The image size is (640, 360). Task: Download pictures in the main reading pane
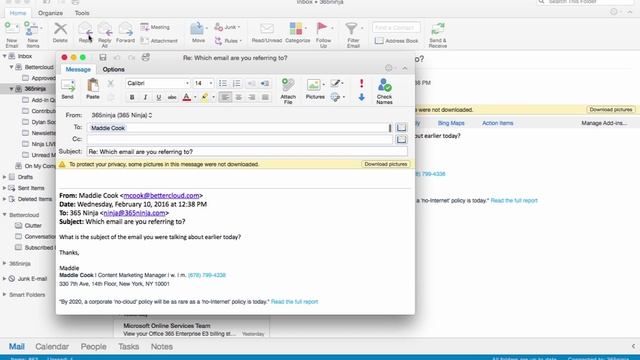611,109
